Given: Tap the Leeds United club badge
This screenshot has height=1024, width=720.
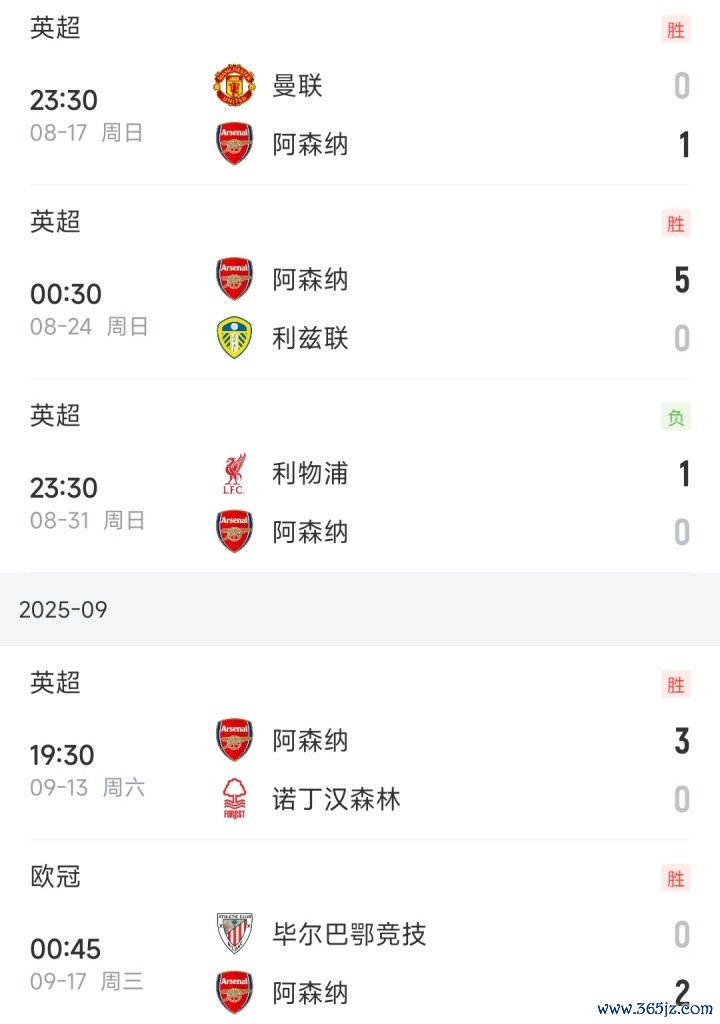Looking at the screenshot, I should 235,338.
